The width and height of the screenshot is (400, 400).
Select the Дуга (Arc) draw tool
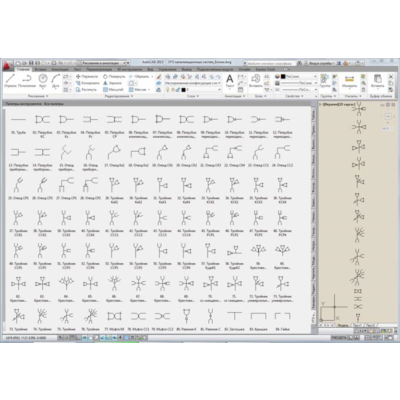(x=56, y=81)
